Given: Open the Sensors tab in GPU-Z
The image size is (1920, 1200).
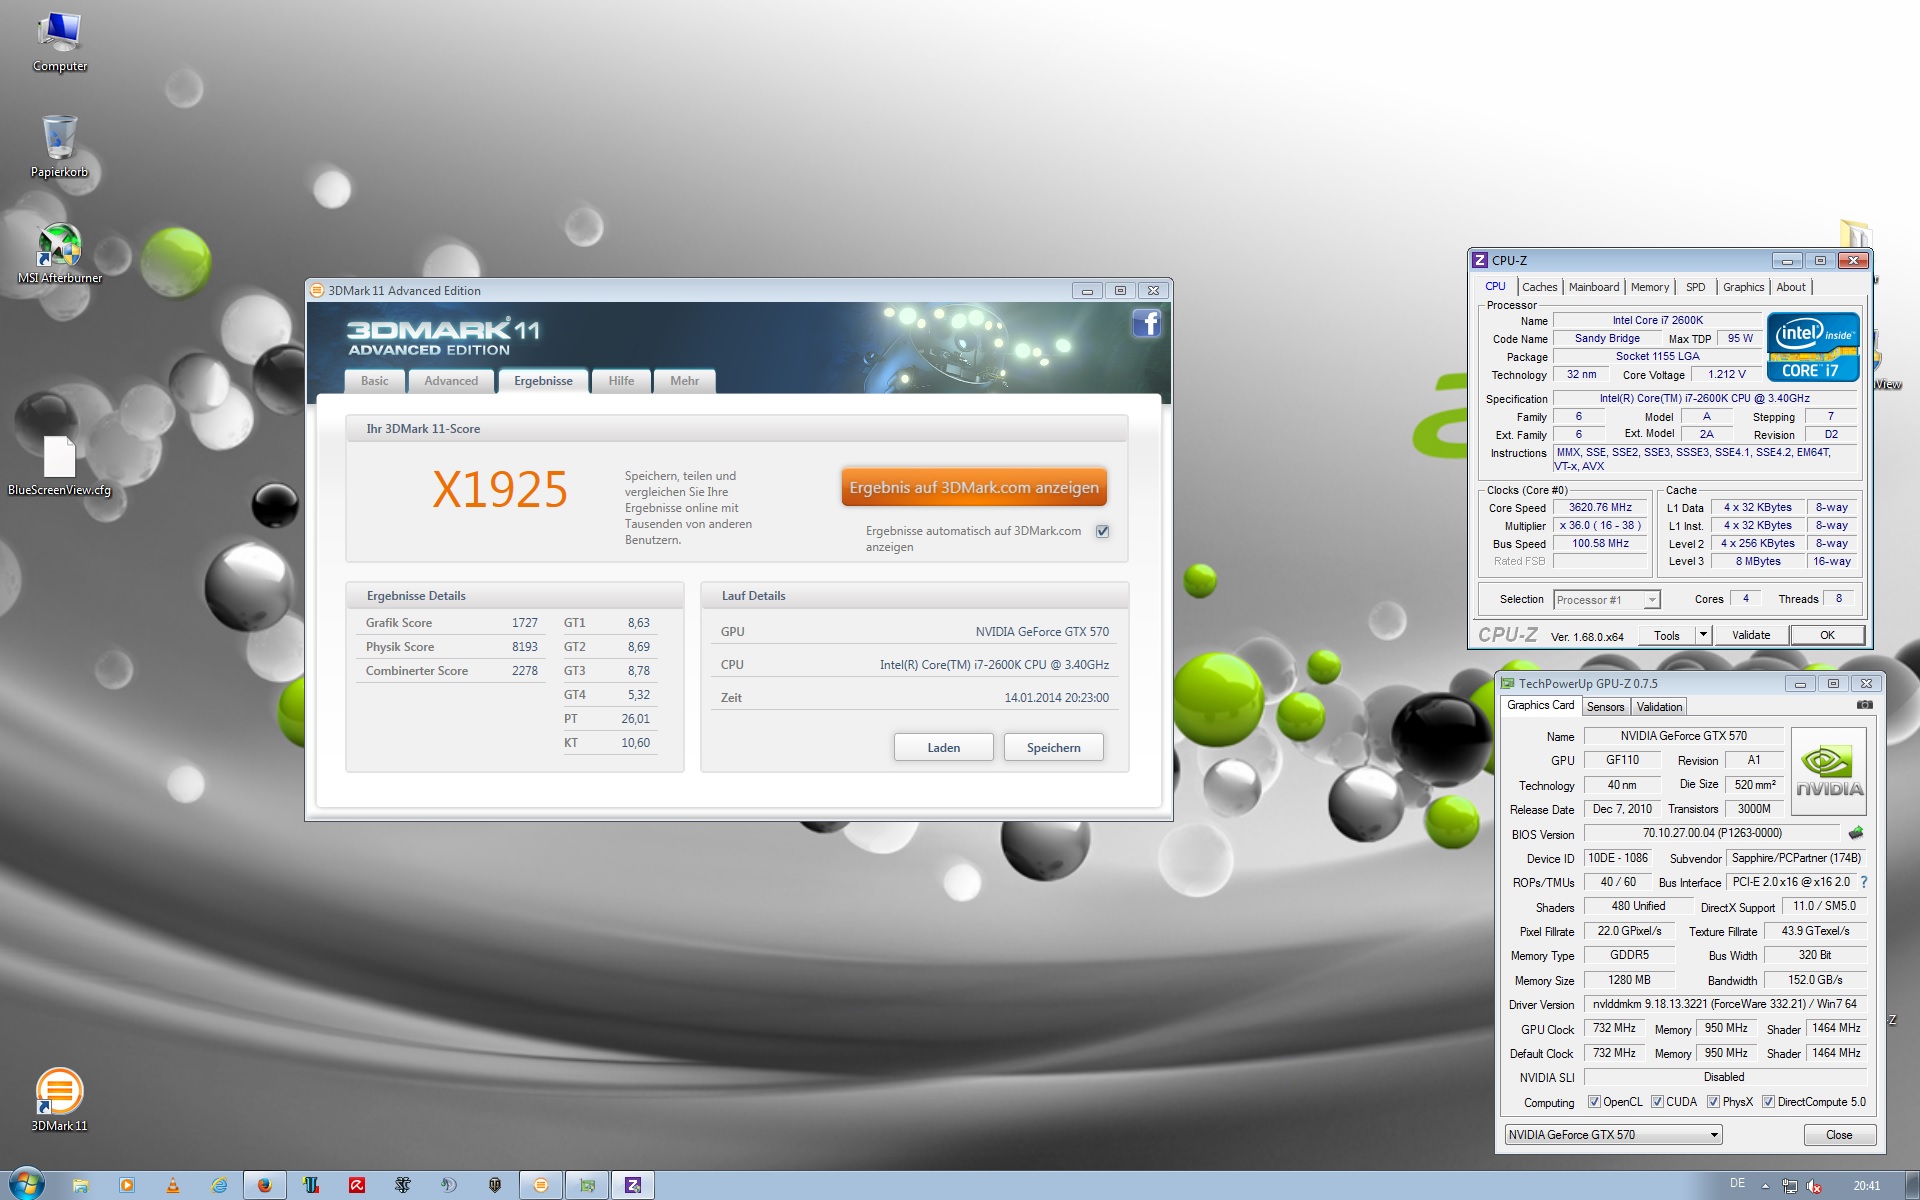Looking at the screenshot, I should pyautogui.click(x=1605, y=707).
